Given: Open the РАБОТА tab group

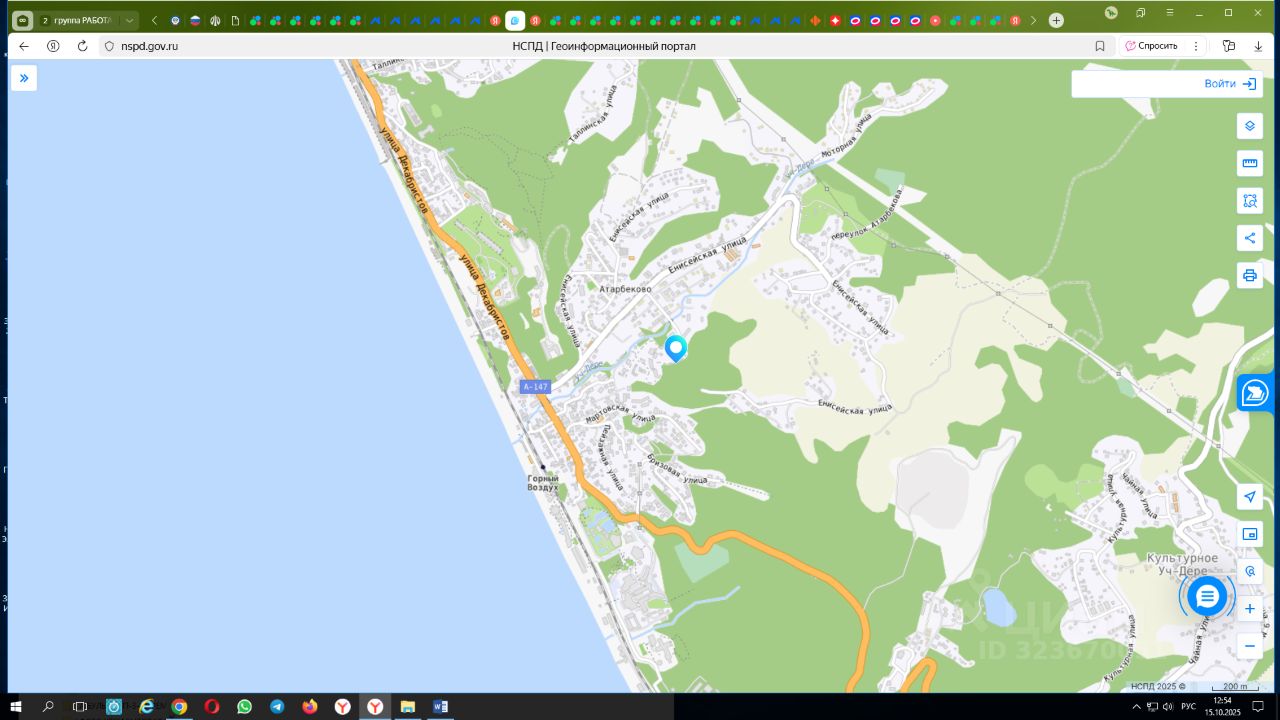Looking at the screenshot, I should coord(76,20).
